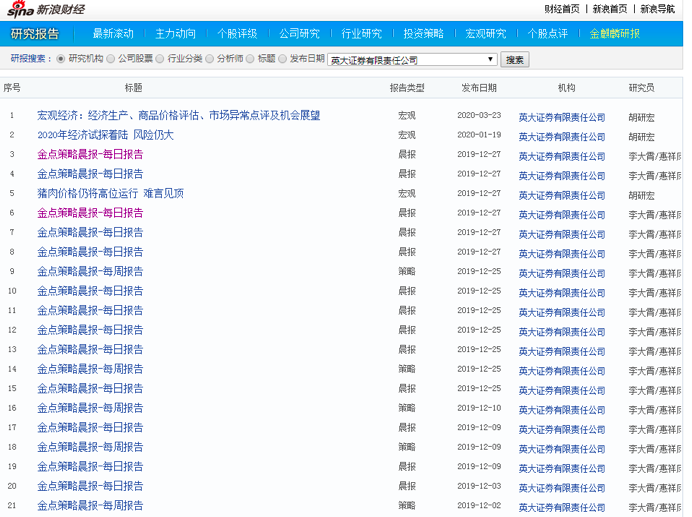This screenshot has width=692, height=517.
Task: Click the 研究报告 section heading
Action: [x=35, y=34]
